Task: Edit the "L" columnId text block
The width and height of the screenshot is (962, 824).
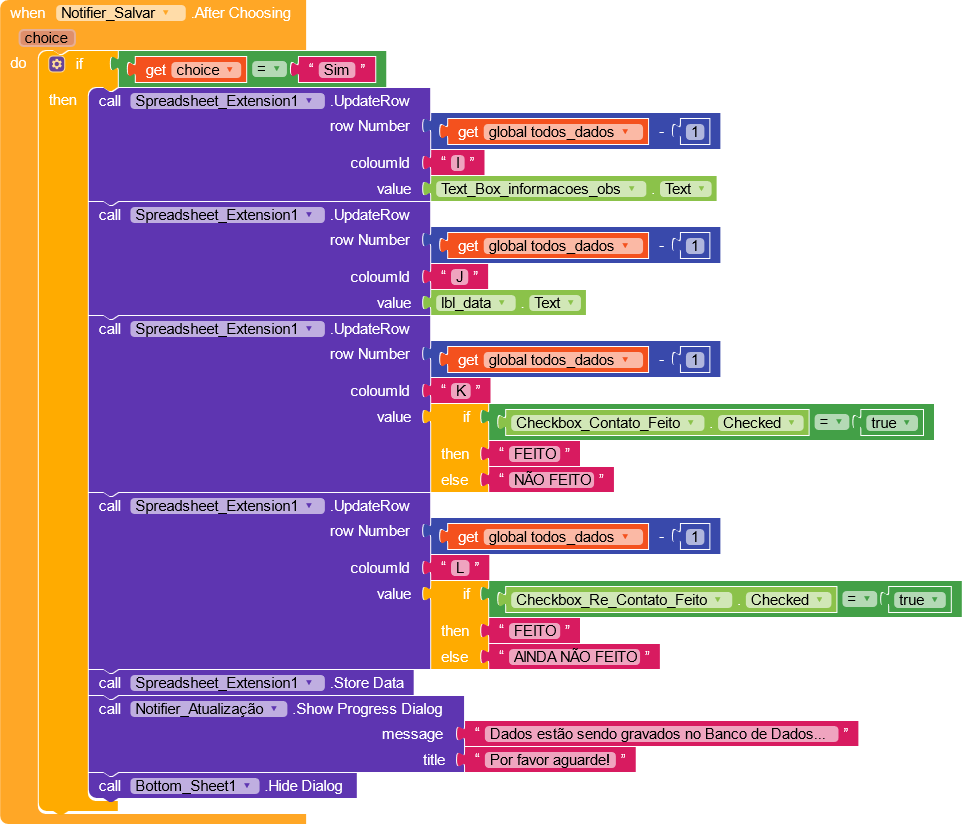Action: tap(460, 568)
